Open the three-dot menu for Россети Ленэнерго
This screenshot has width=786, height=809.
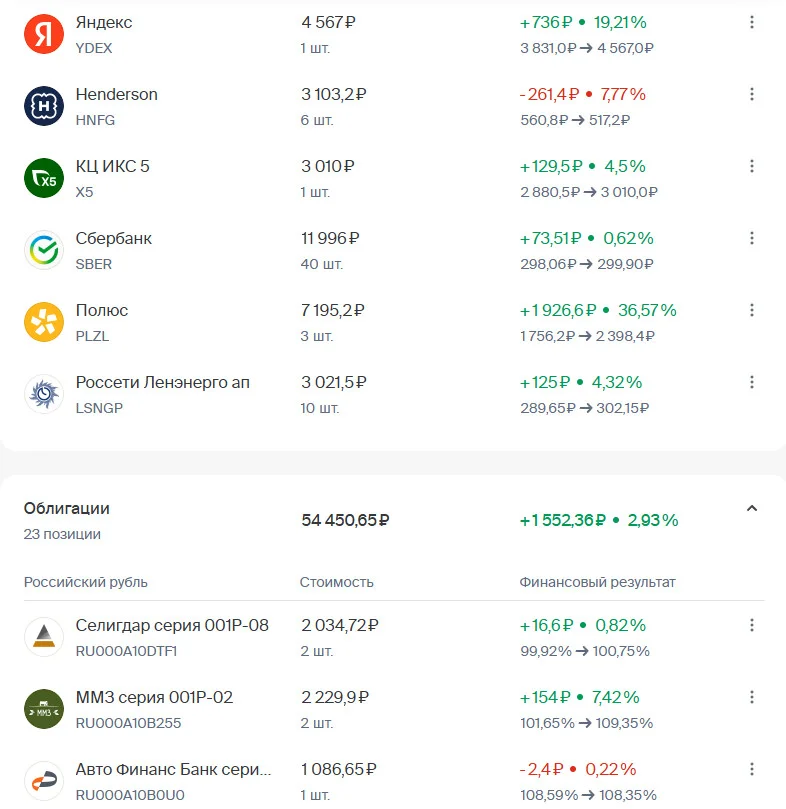pos(752,382)
